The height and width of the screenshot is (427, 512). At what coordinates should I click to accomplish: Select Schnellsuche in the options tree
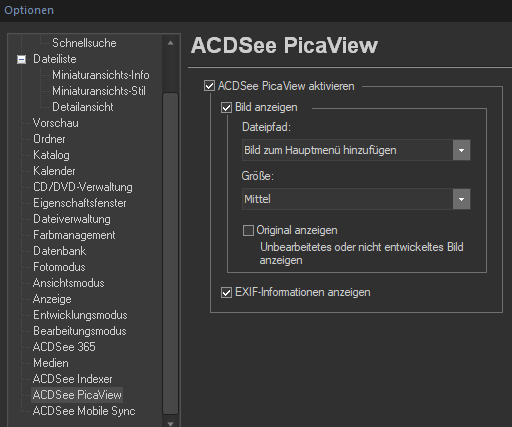coord(84,43)
